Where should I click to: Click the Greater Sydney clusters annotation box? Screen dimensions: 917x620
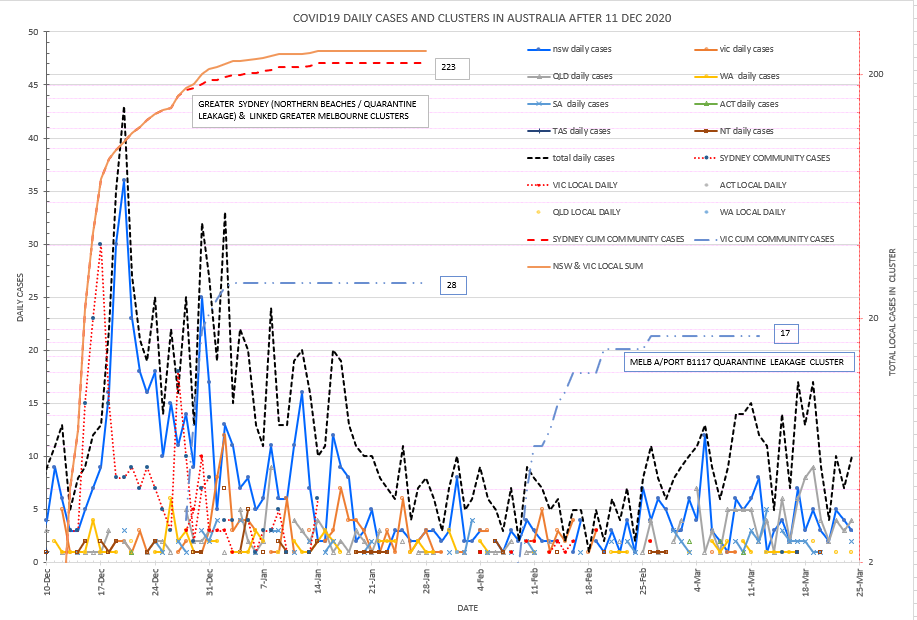point(311,111)
